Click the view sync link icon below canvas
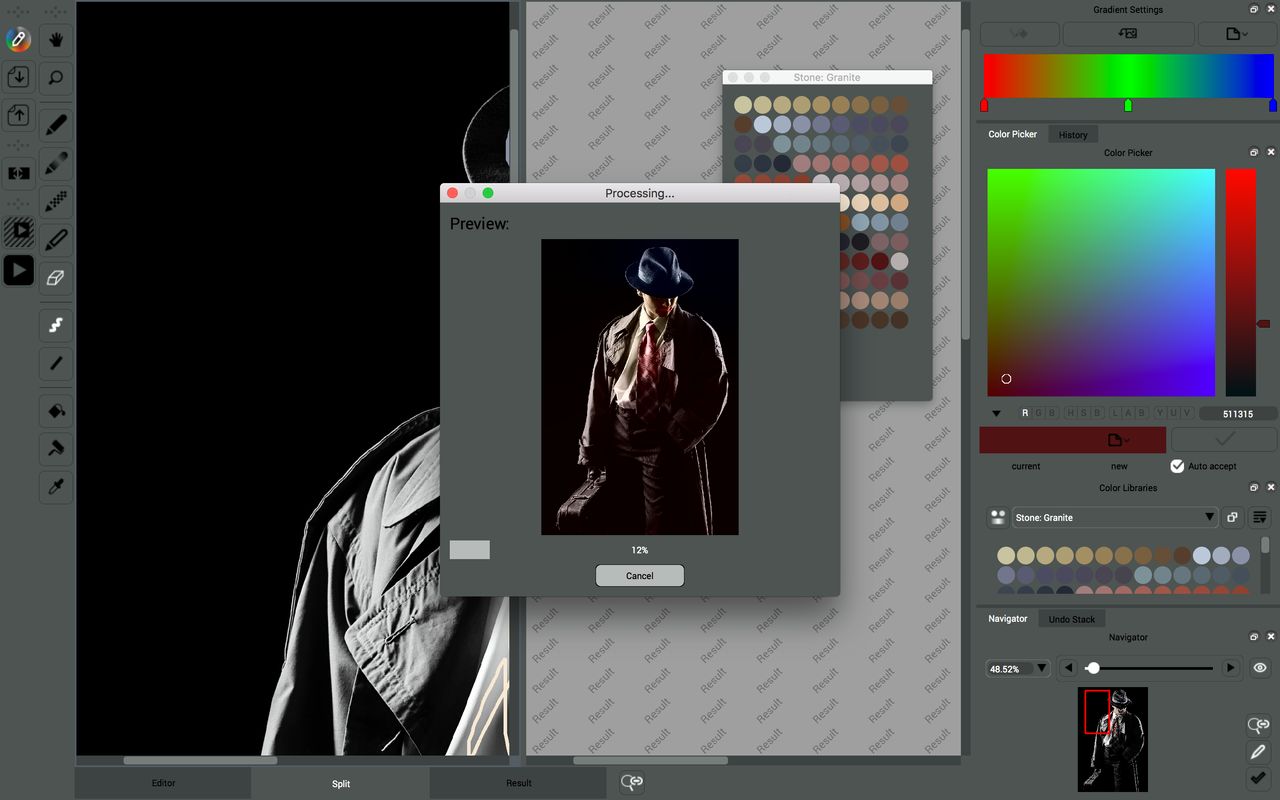The image size is (1280, 800). pyautogui.click(x=631, y=782)
